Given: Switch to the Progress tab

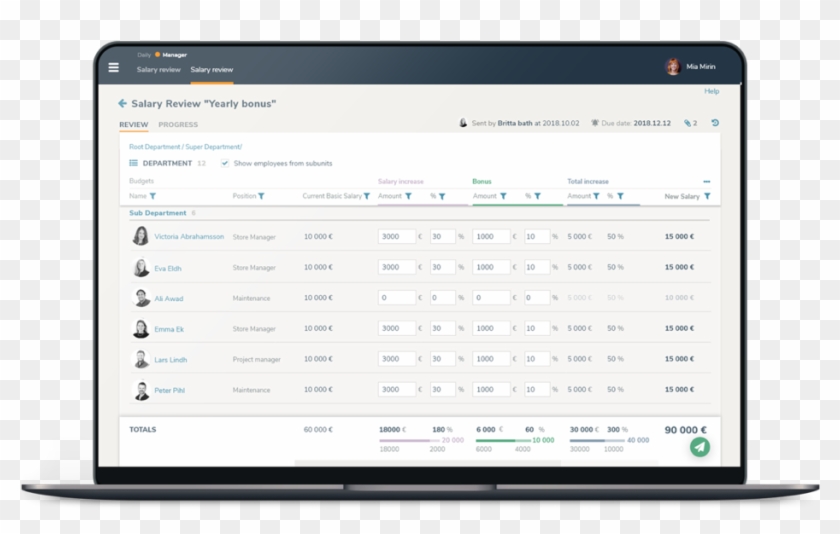Looking at the screenshot, I should click(x=178, y=125).
